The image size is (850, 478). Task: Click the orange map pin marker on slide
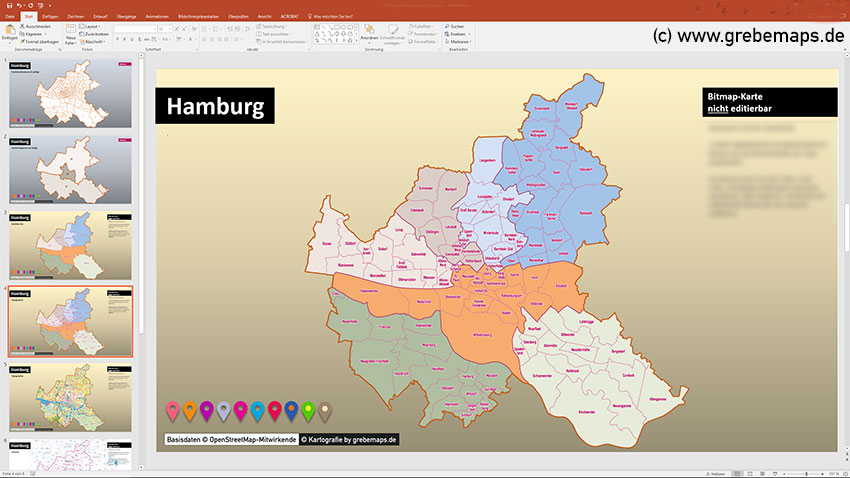pyautogui.click(x=190, y=409)
